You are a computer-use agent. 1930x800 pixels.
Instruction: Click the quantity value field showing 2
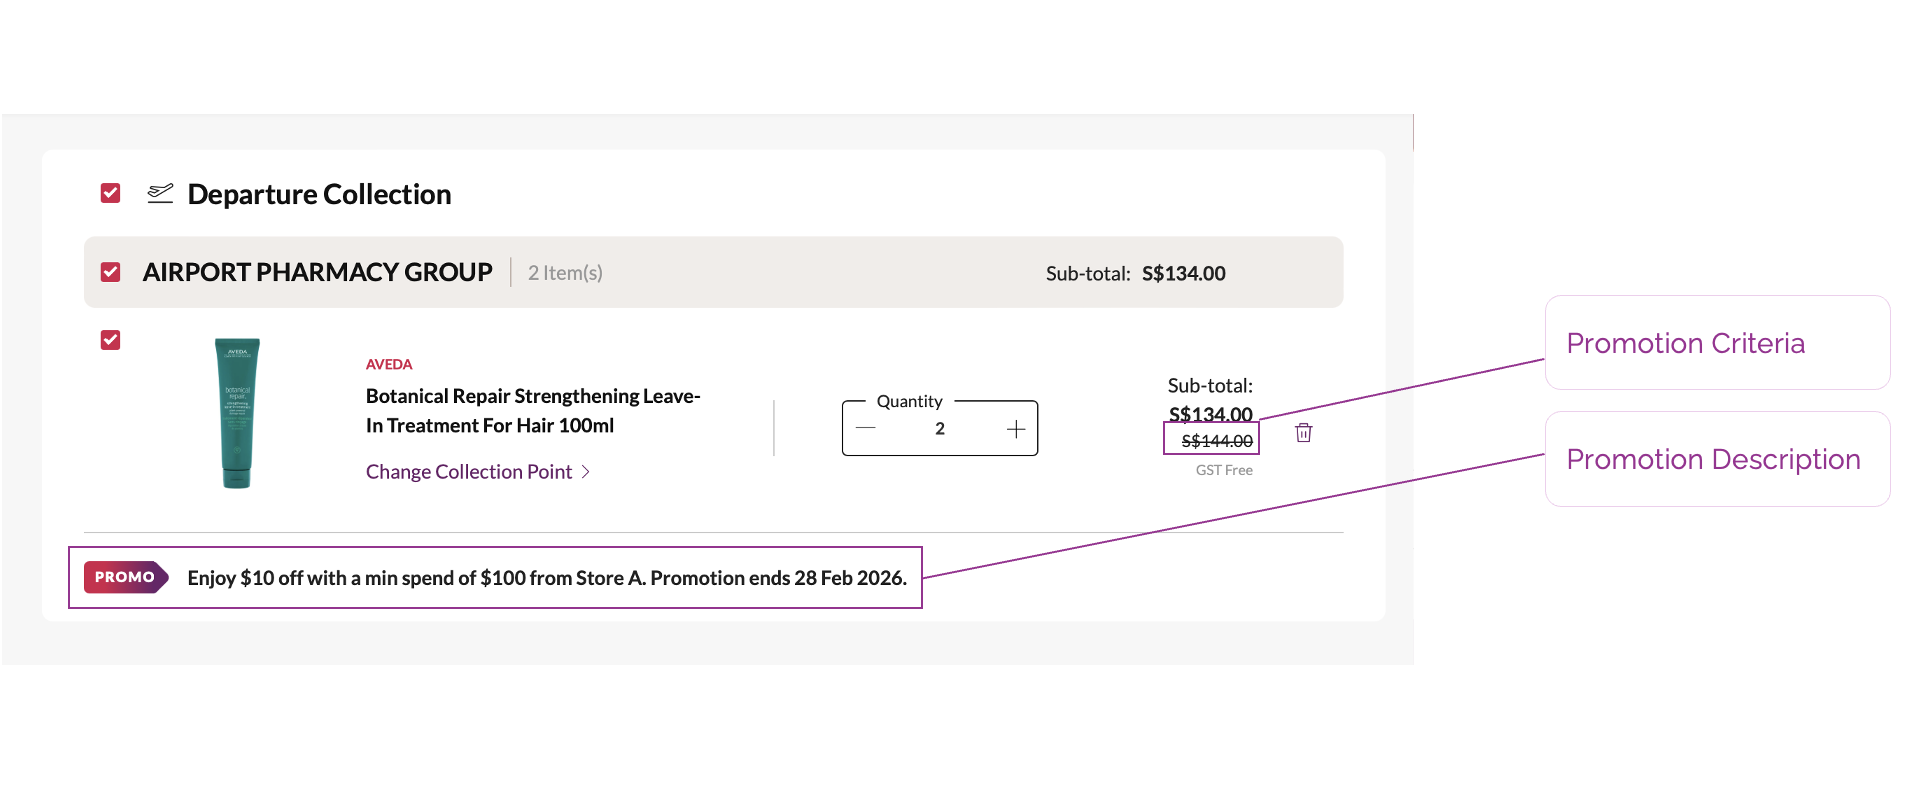pyautogui.click(x=940, y=429)
